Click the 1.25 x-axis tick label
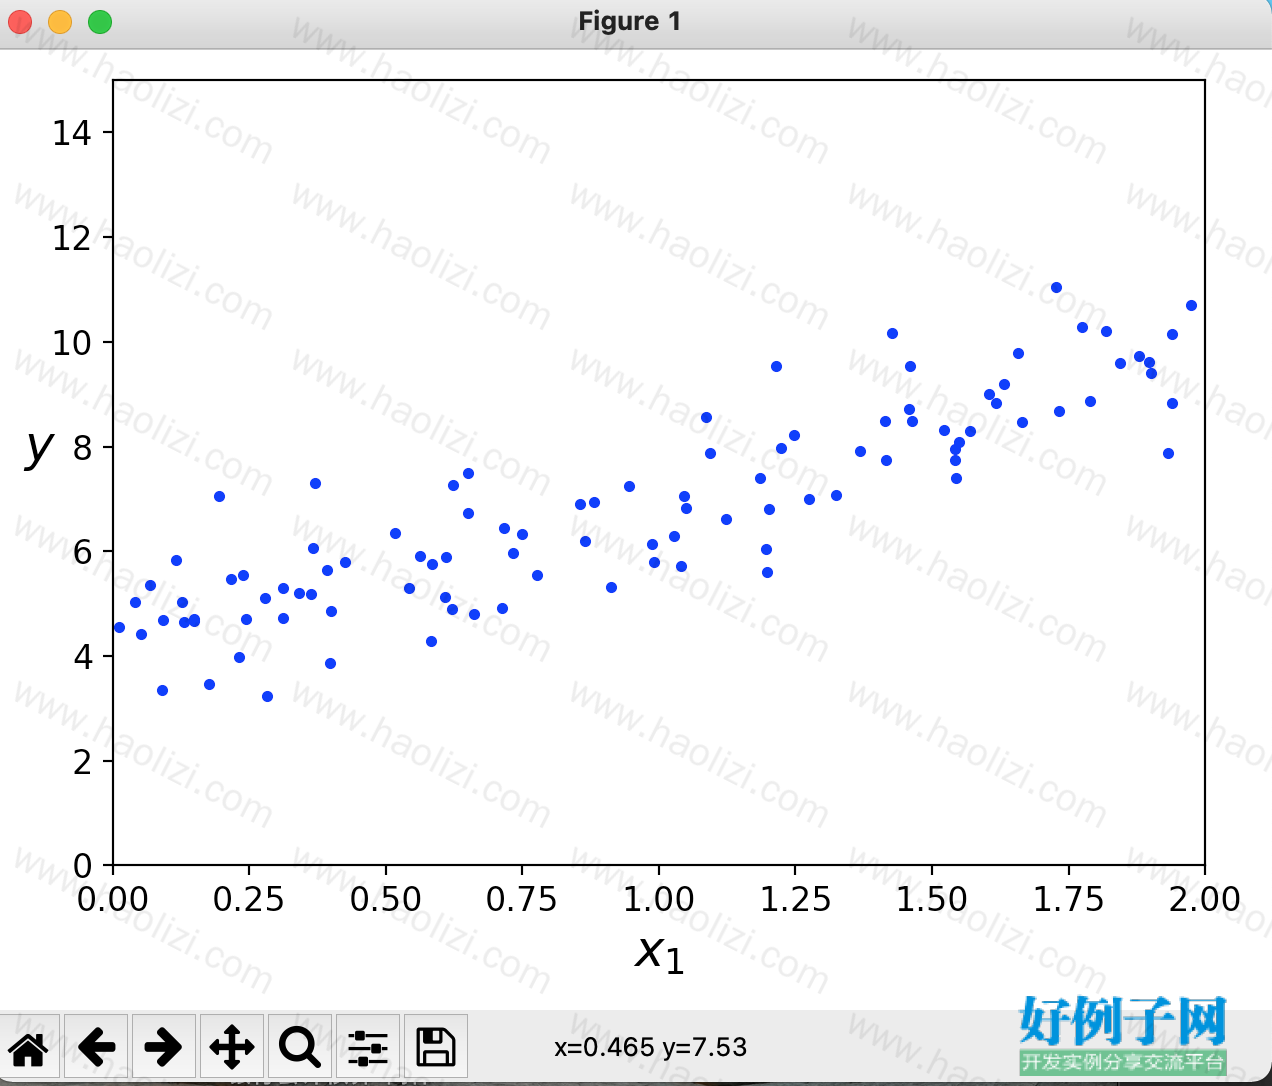 pyautogui.click(x=795, y=899)
